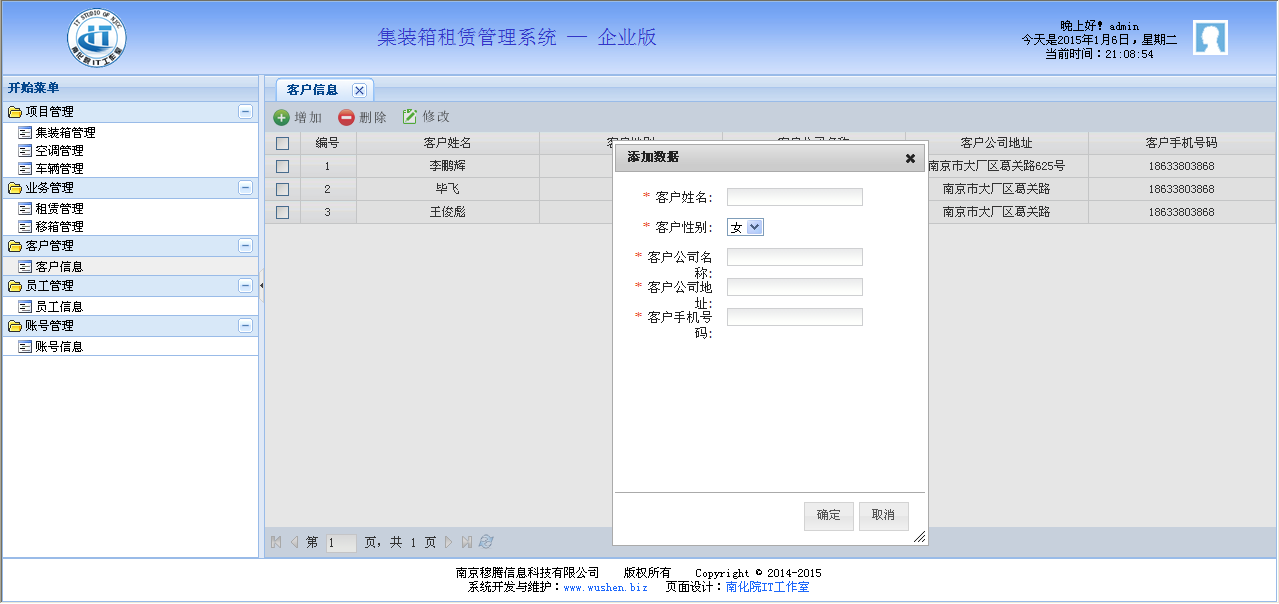Click the green Add (增加) icon
Viewport: 1279px width, 604px height.
pyautogui.click(x=282, y=117)
